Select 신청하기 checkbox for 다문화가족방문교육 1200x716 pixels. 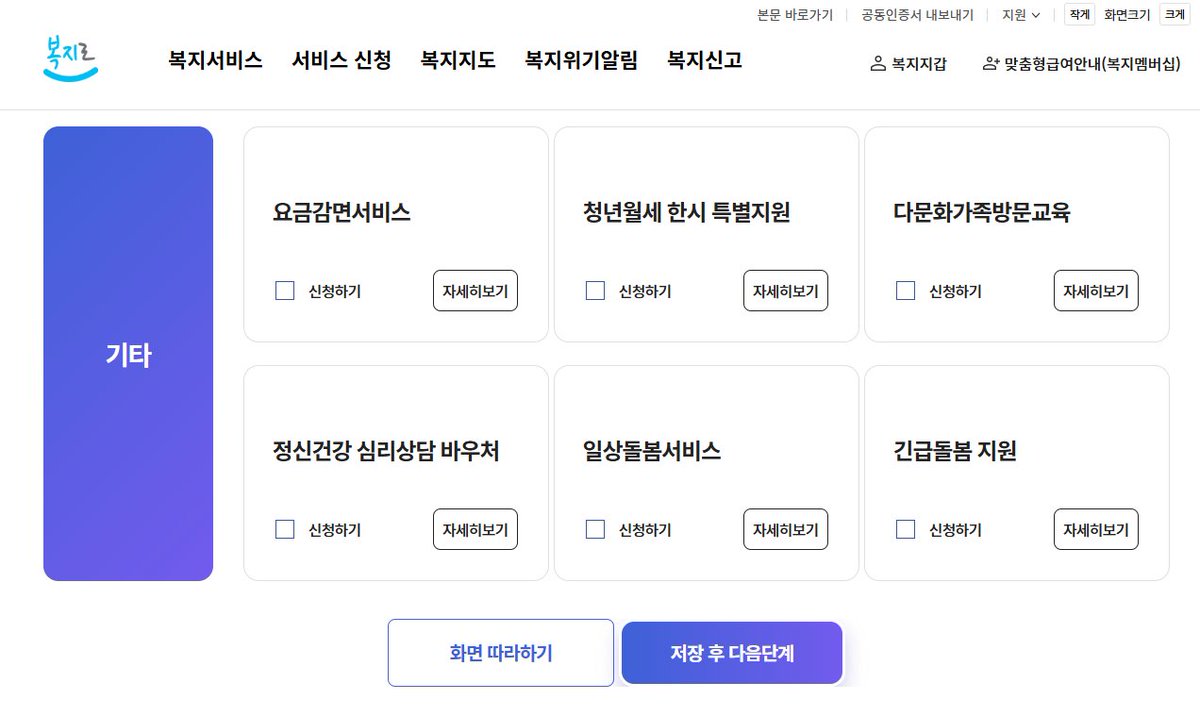pyautogui.click(x=906, y=291)
